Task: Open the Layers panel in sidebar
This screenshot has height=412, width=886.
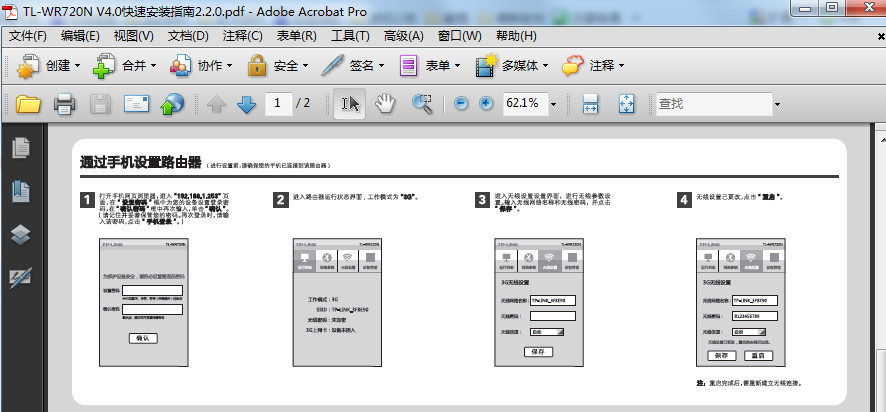Action: (x=21, y=235)
